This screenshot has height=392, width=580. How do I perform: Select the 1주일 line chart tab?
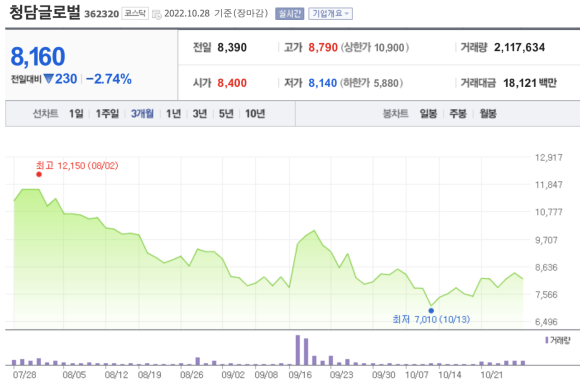pos(107,114)
